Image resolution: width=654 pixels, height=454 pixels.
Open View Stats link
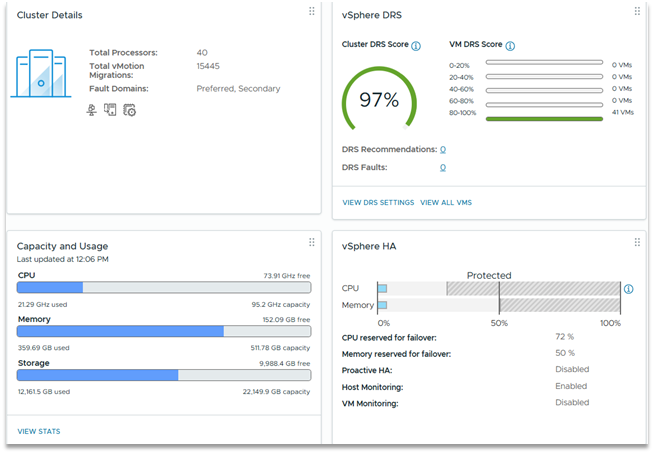pyautogui.click(x=39, y=431)
